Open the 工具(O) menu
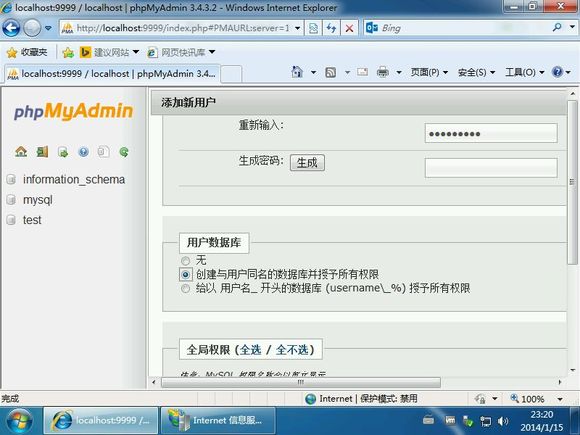 [x=525, y=72]
